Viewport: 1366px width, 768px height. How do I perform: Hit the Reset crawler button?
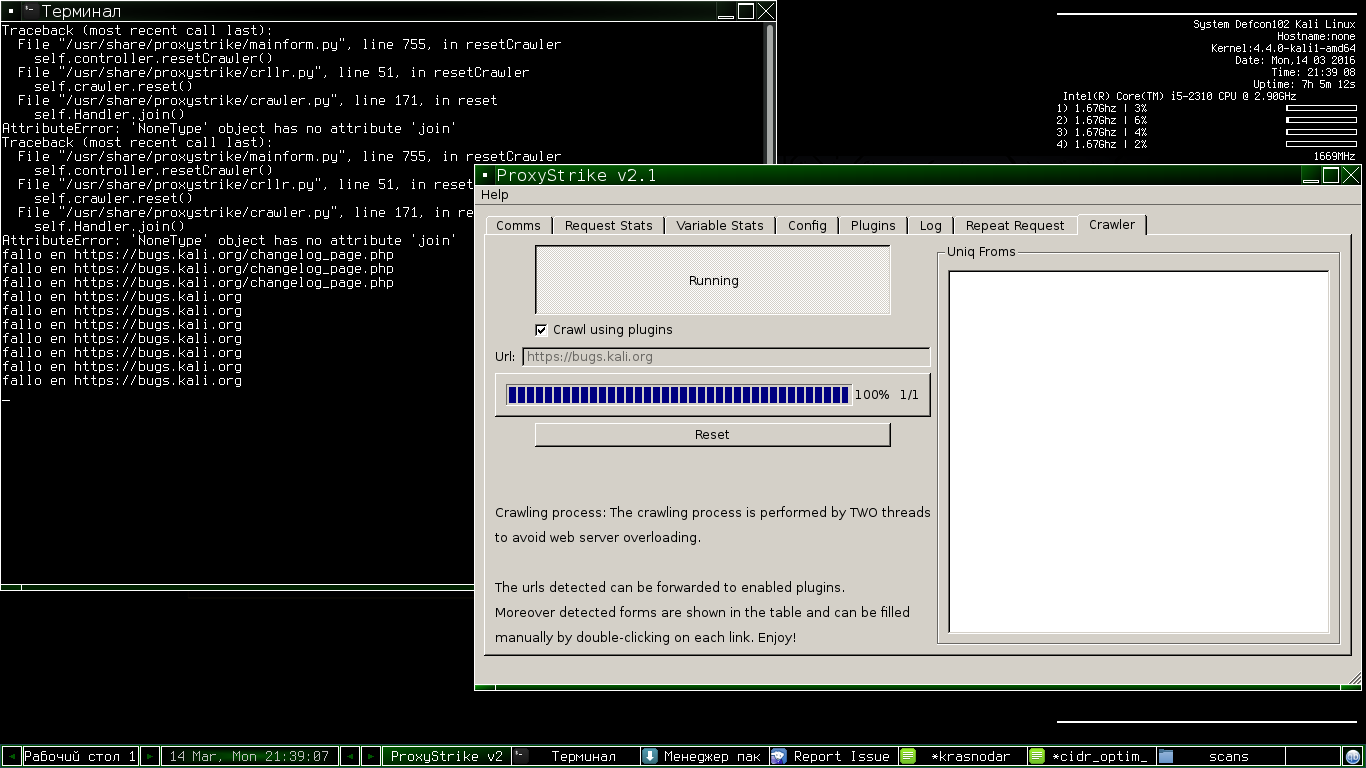(x=712, y=435)
